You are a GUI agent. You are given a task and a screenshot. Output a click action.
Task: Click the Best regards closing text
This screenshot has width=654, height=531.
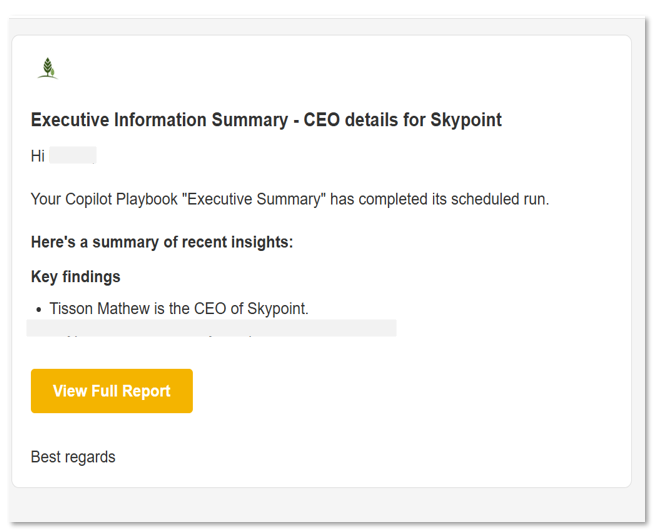click(x=73, y=457)
